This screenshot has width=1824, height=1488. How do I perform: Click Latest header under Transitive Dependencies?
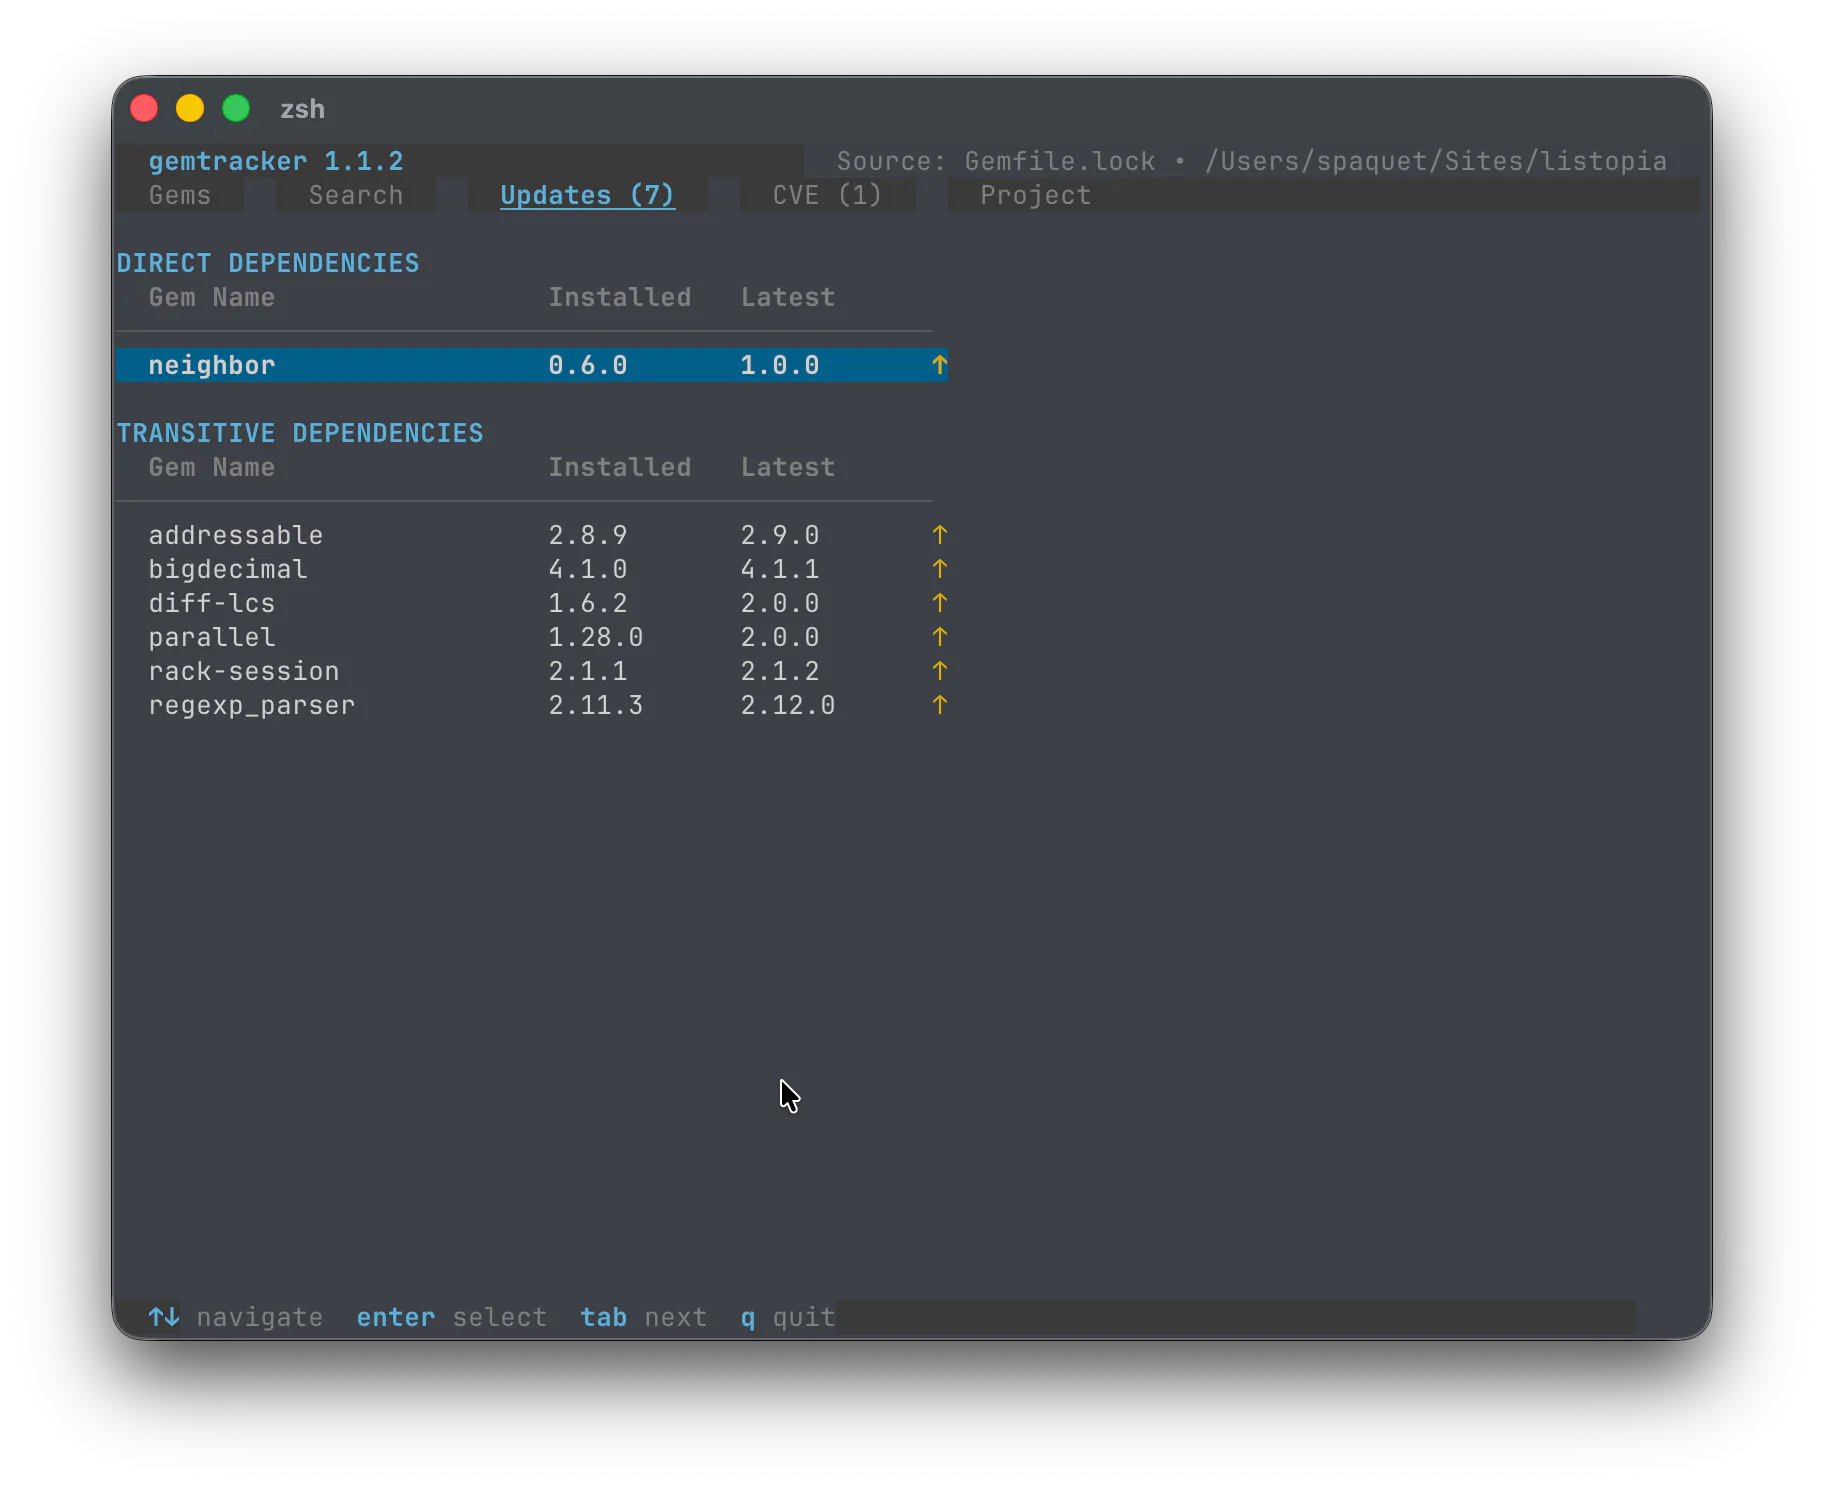coord(788,467)
